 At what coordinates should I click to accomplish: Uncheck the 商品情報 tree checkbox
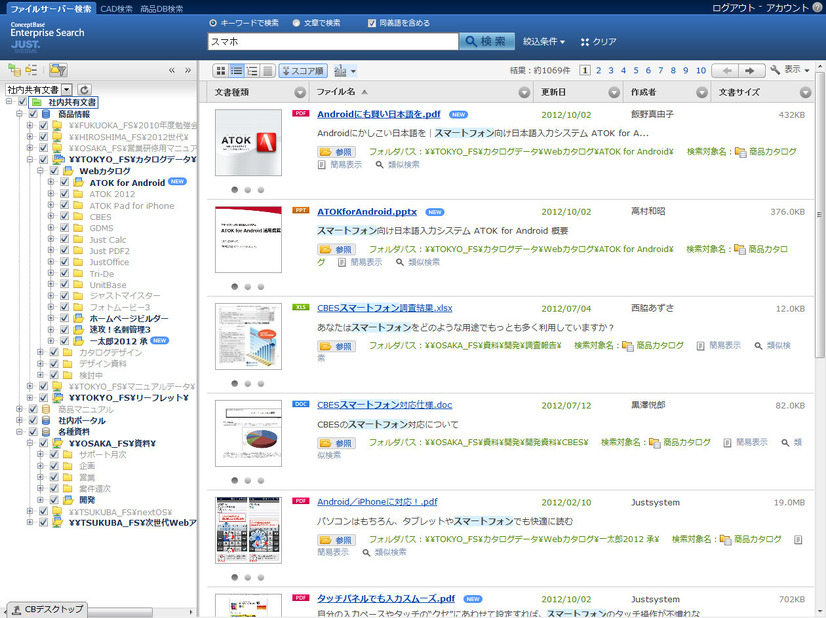tap(33, 114)
